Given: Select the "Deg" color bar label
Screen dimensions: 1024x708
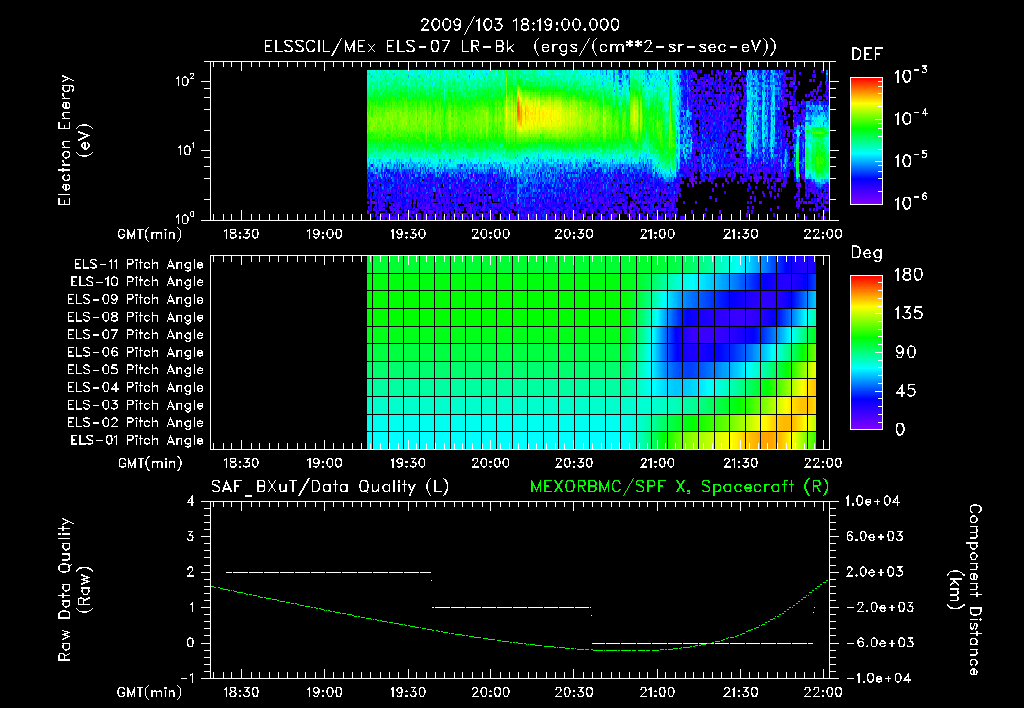Looking at the screenshot, I should click(867, 253).
